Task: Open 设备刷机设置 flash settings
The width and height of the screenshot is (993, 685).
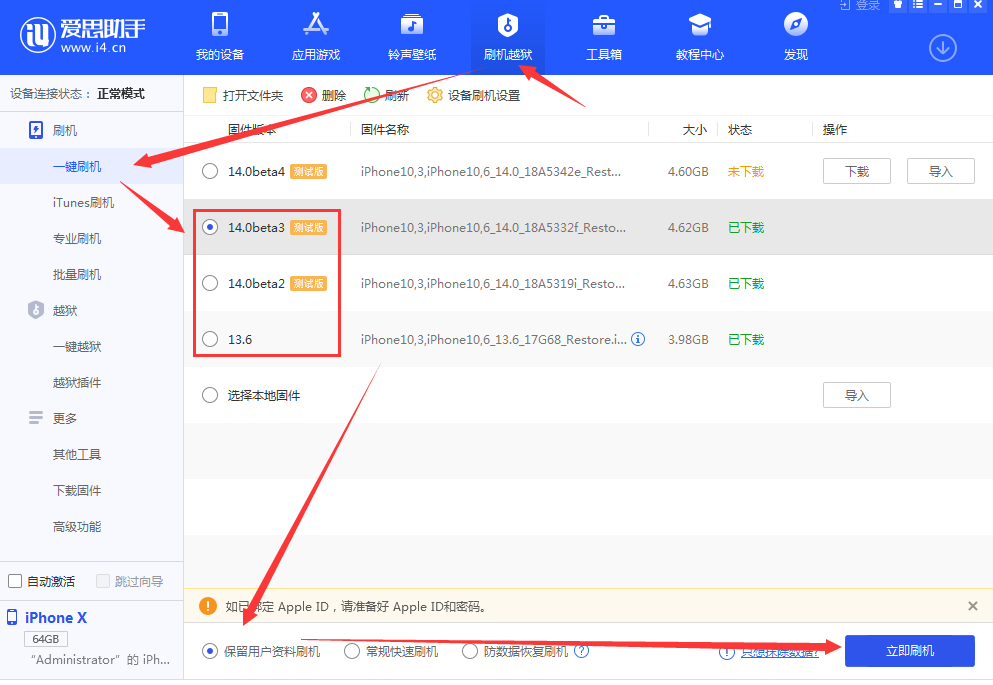Action: [474, 96]
